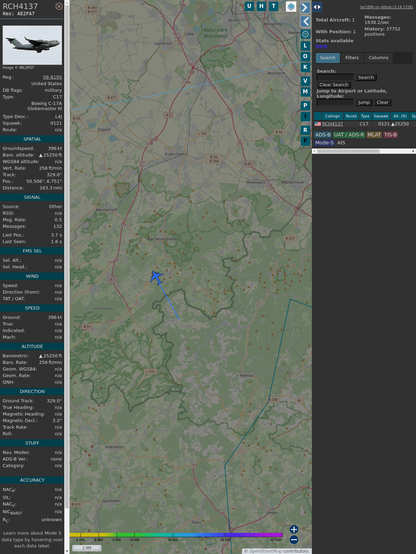This screenshot has width=416, height=554.
Task: Click the crosshair center-map icon
Action: point(305,34)
